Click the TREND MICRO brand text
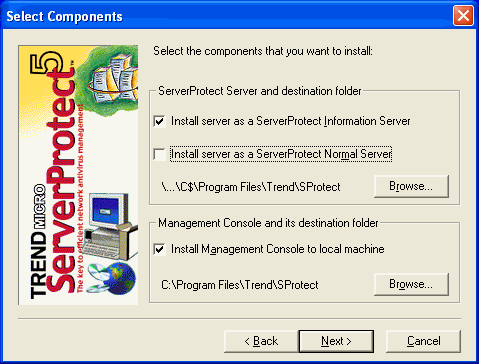The image size is (479, 364). [x=38, y=242]
